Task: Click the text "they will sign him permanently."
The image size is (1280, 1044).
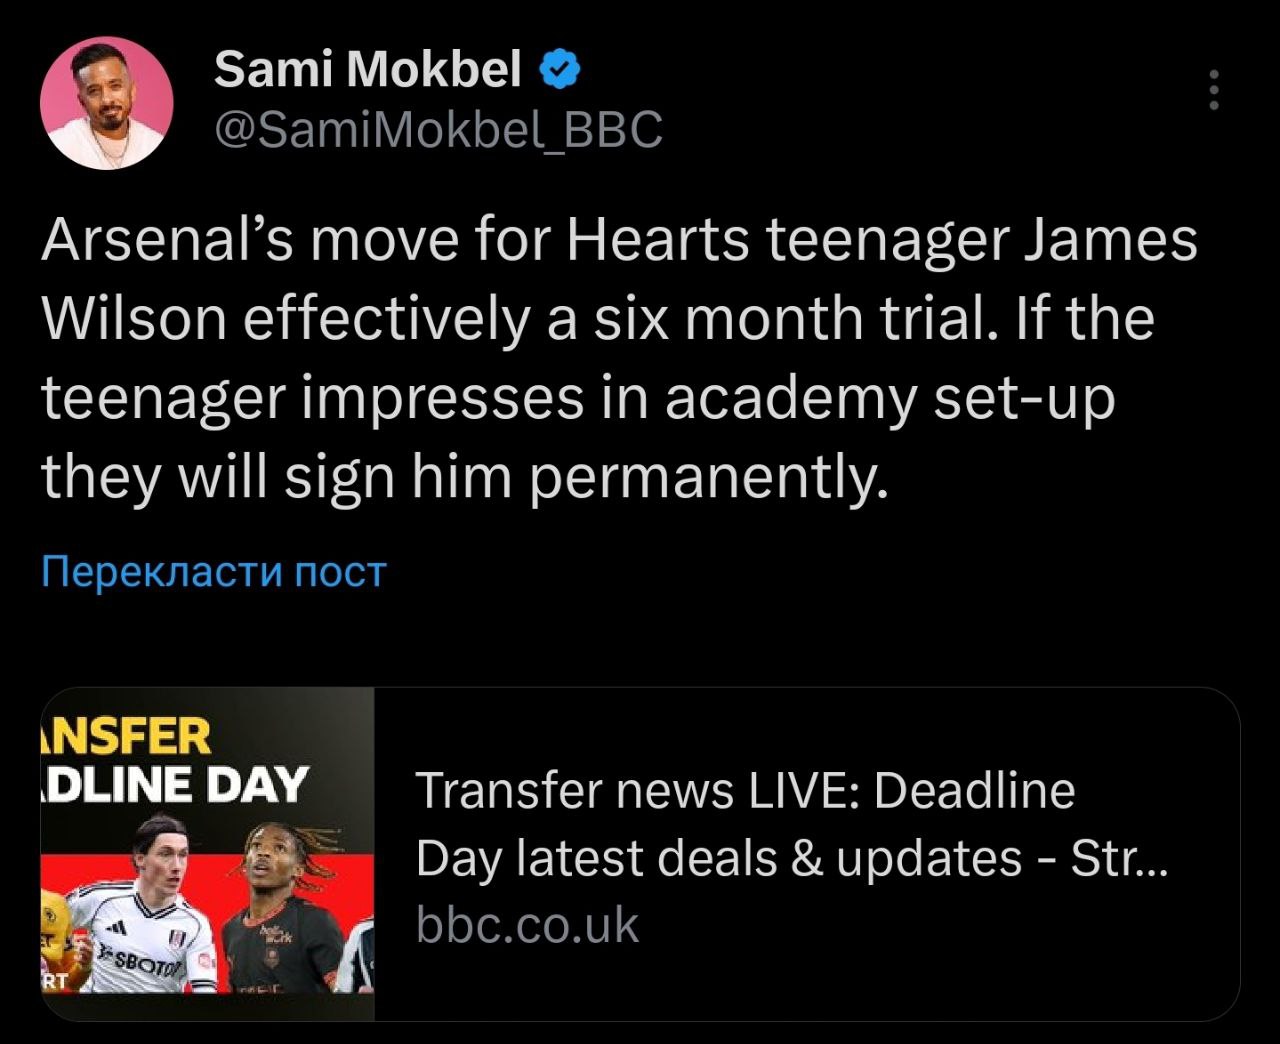Action: [x=464, y=476]
